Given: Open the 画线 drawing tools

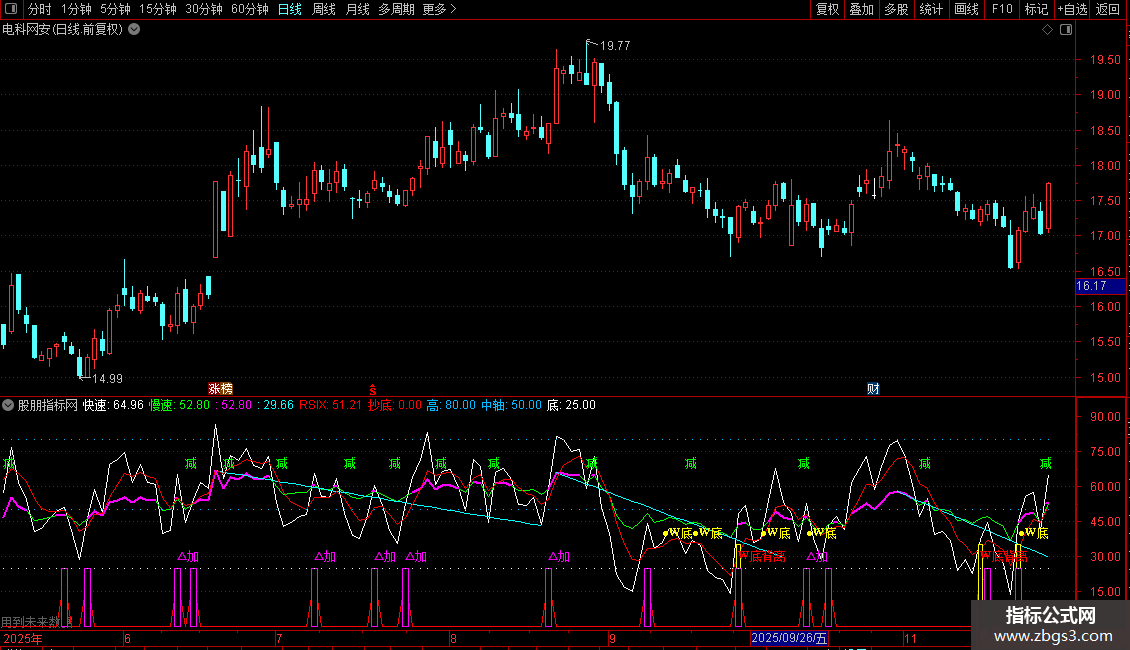Looking at the screenshot, I should point(966,10).
